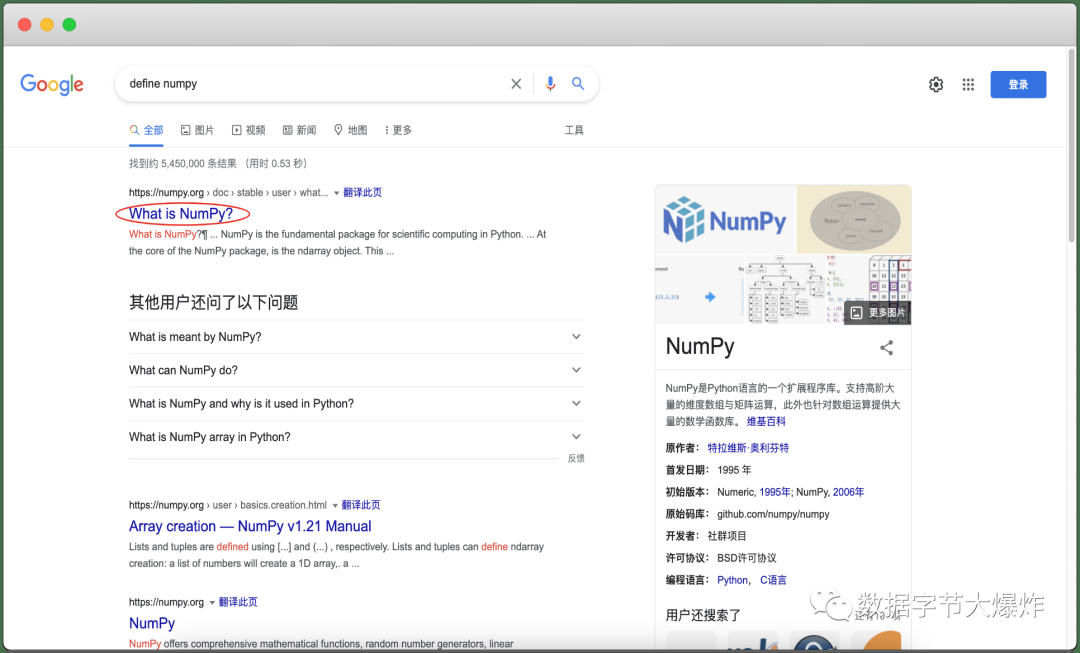Switch to the 图片 tab
Image resolution: width=1080 pixels, height=653 pixels.
coord(197,130)
